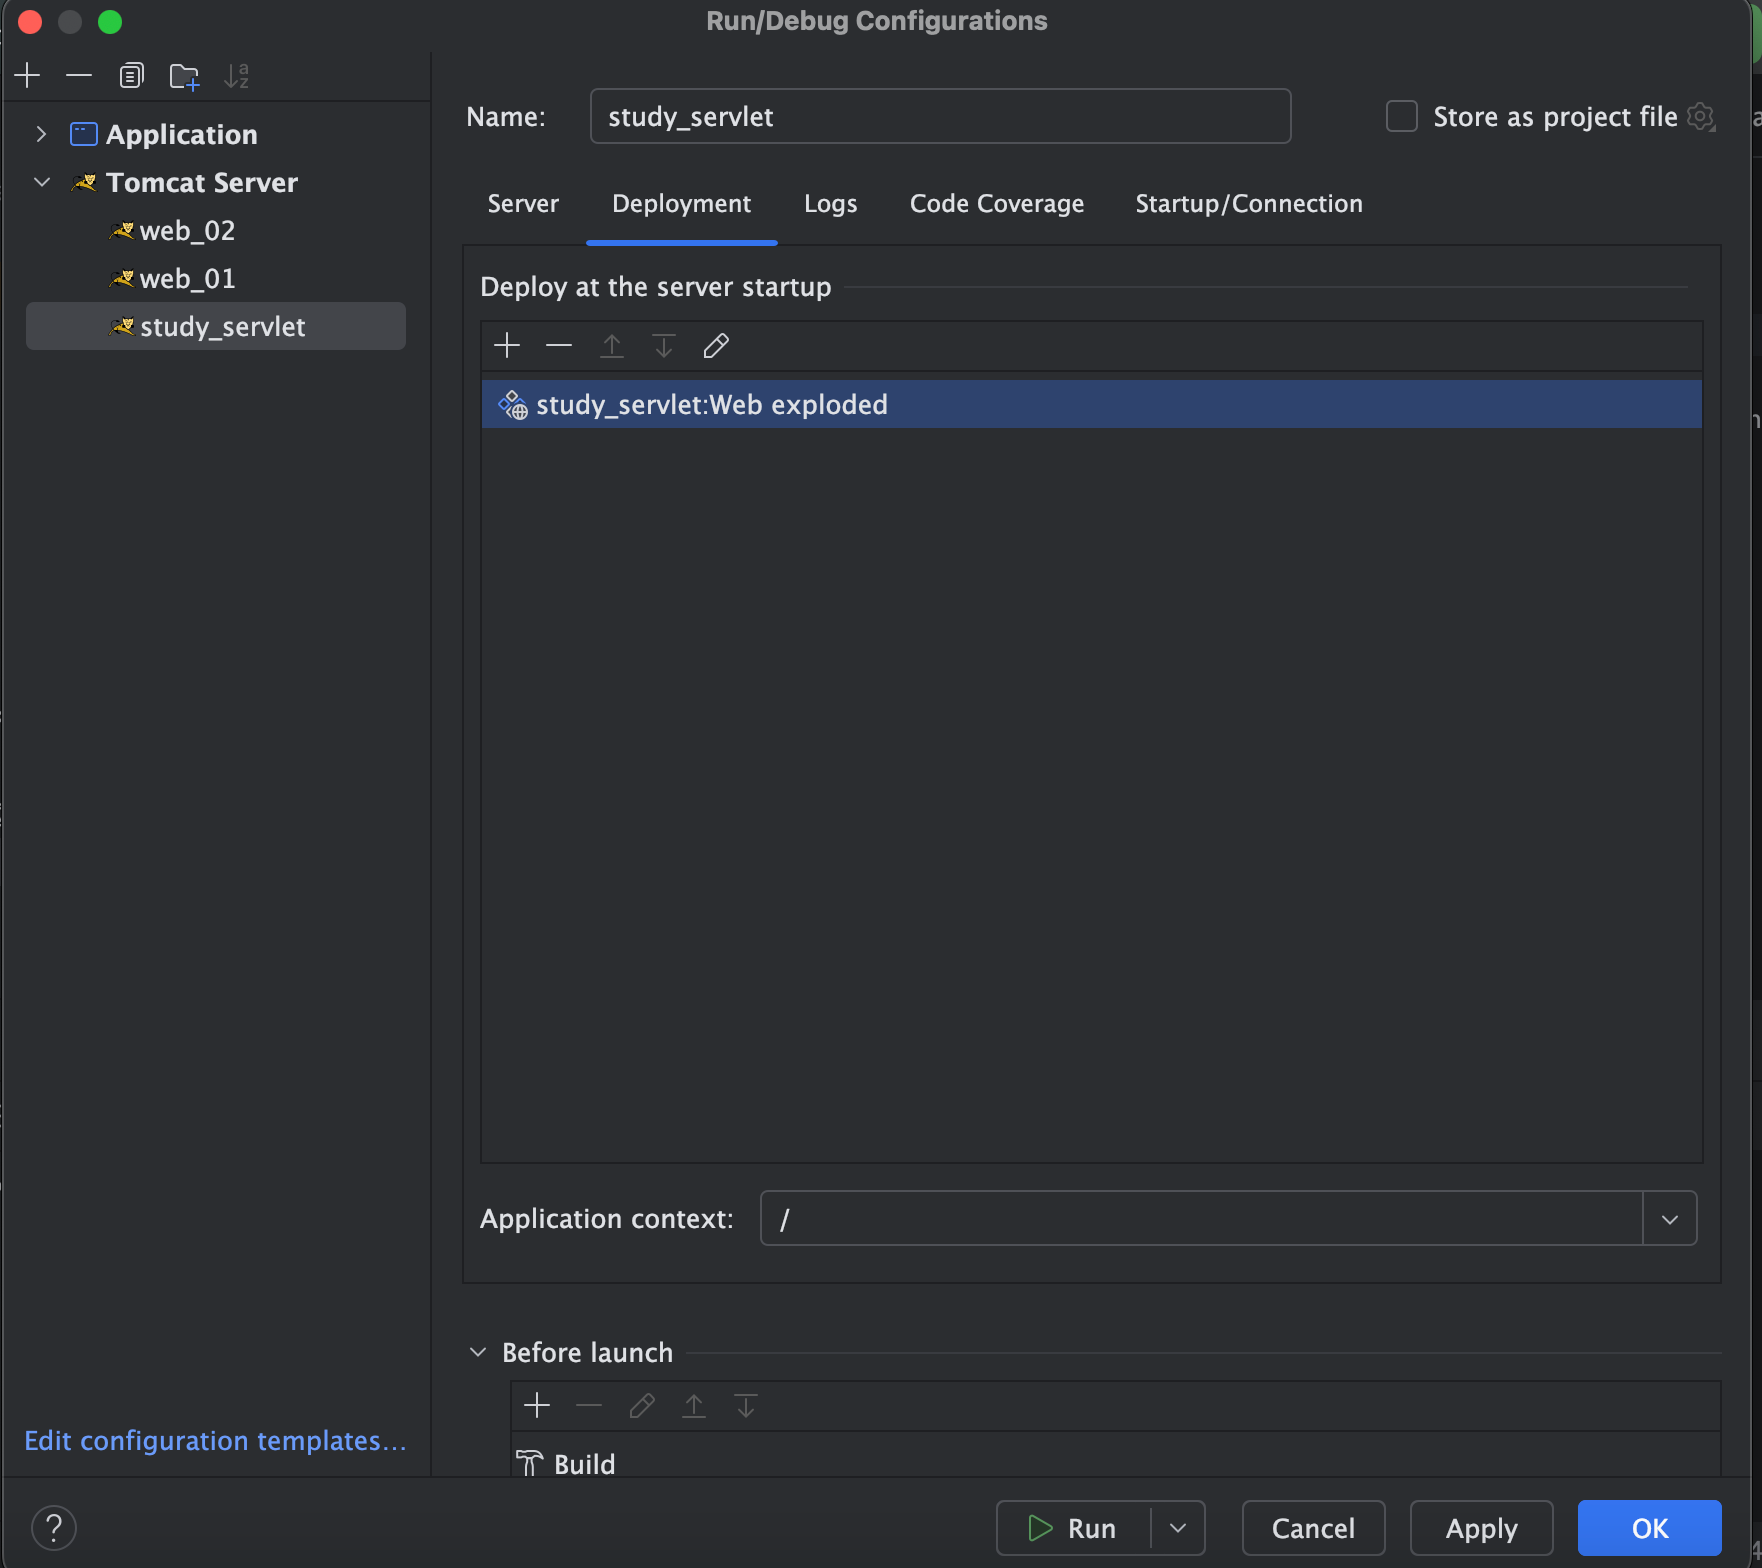Click the Name input field
The width and height of the screenshot is (1762, 1568).
[x=940, y=116]
